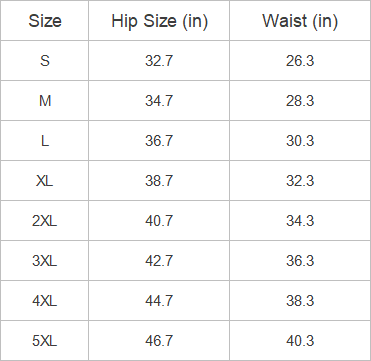Select waist value 26.3
This screenshot has width=371, height=361.
300,61
